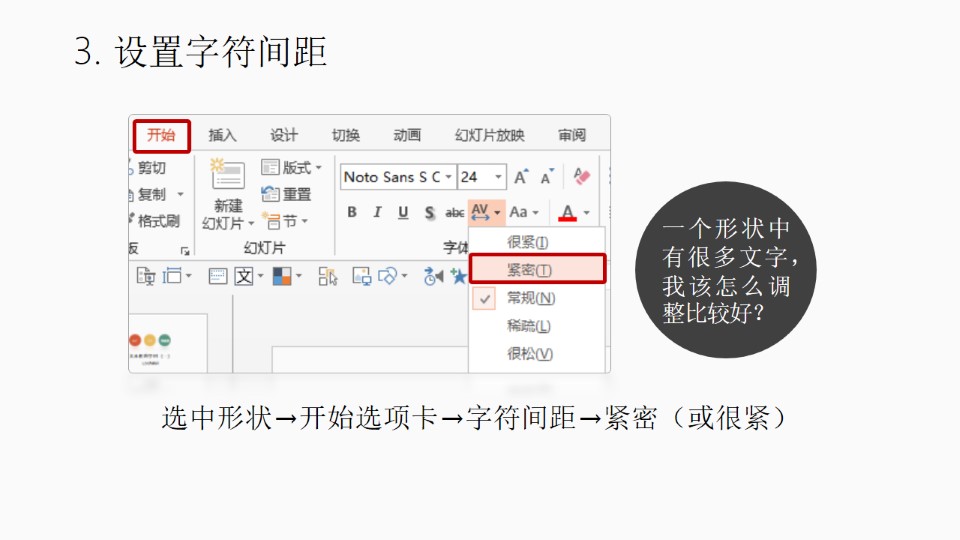The image size is (960, 540).
Task: Apply underline with the U icon
Action: [403, 212]
